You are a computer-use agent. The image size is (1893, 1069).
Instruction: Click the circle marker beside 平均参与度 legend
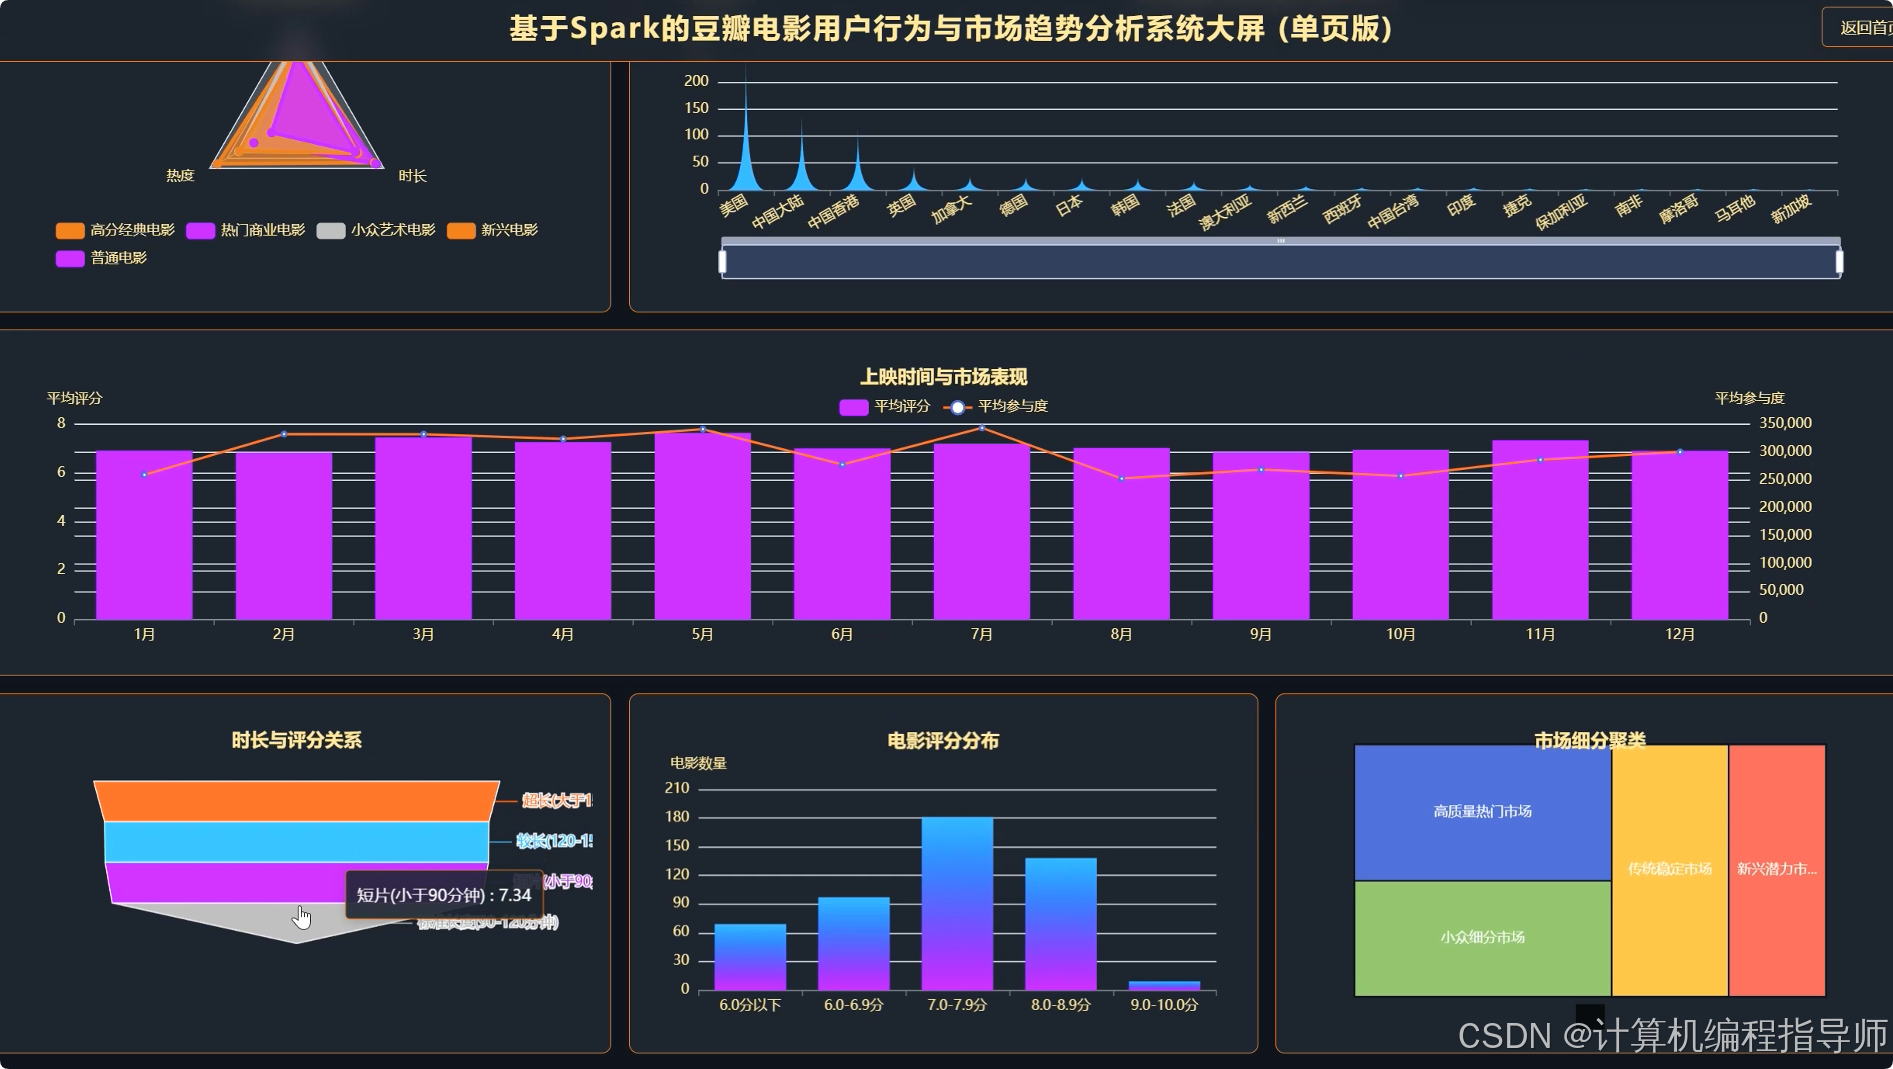(957, 406)
